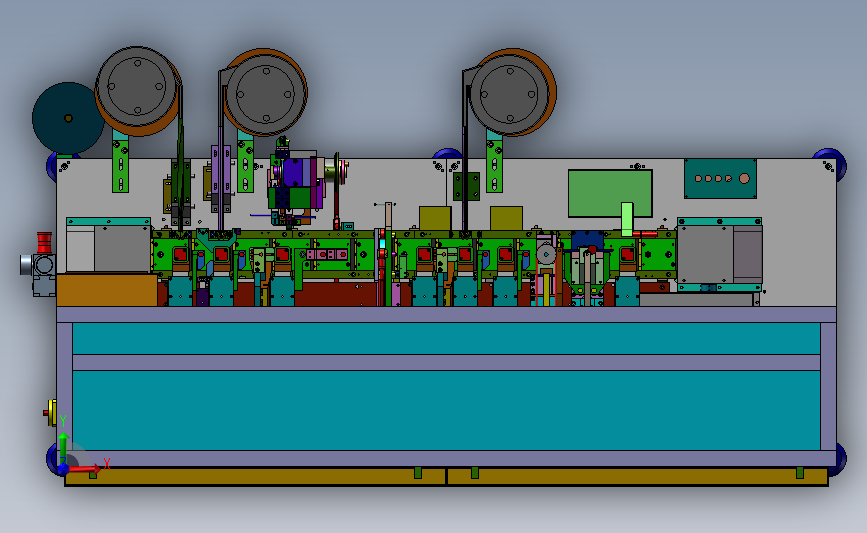Pick the dark teal disc at top left

pyautogui.click(x=67, y=118)
